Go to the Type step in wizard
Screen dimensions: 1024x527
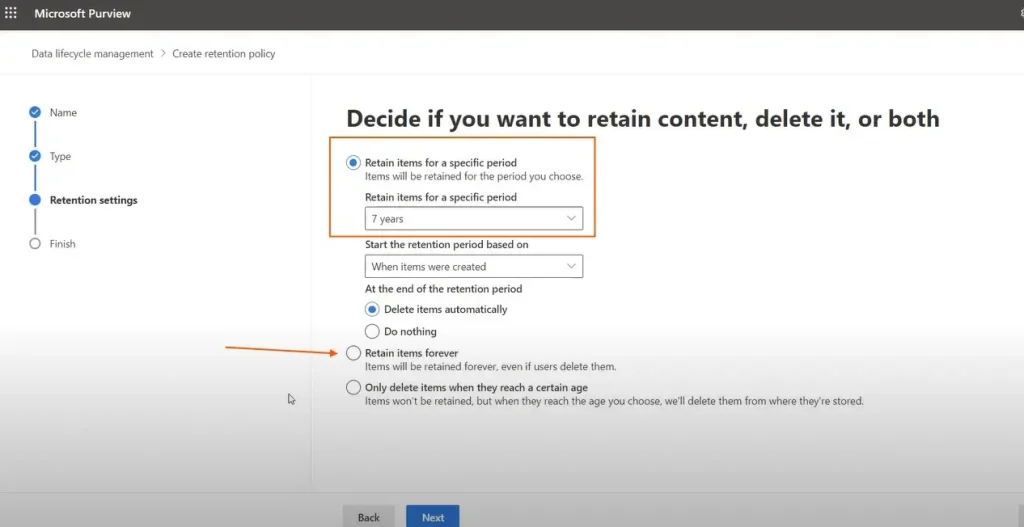pyautogui.click(x=61, y=157)
